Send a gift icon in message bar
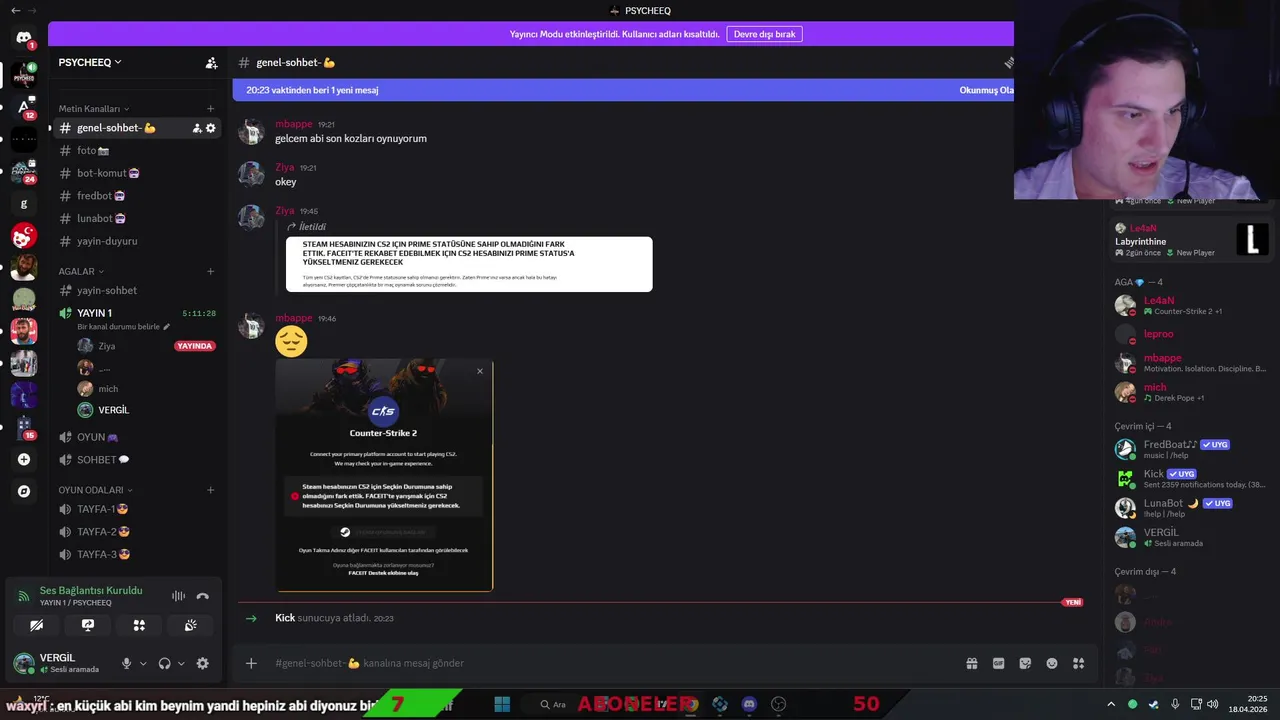The image size is (1280, 720). point(971,663)
